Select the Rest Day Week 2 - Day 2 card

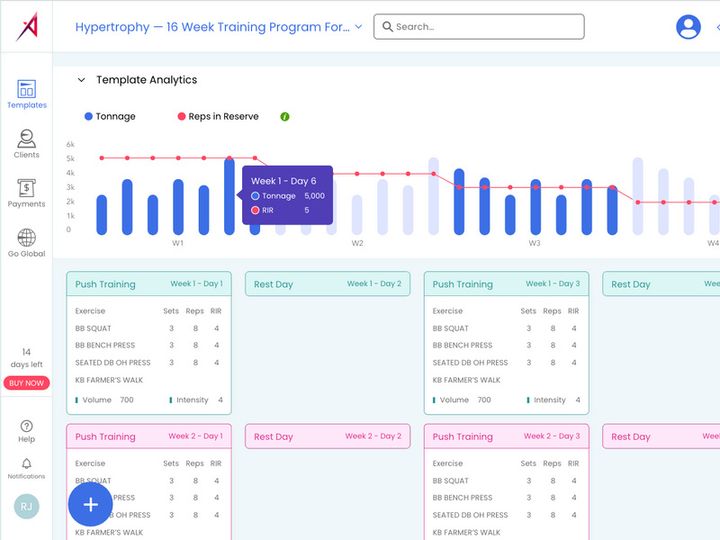[x=327, y=436]
